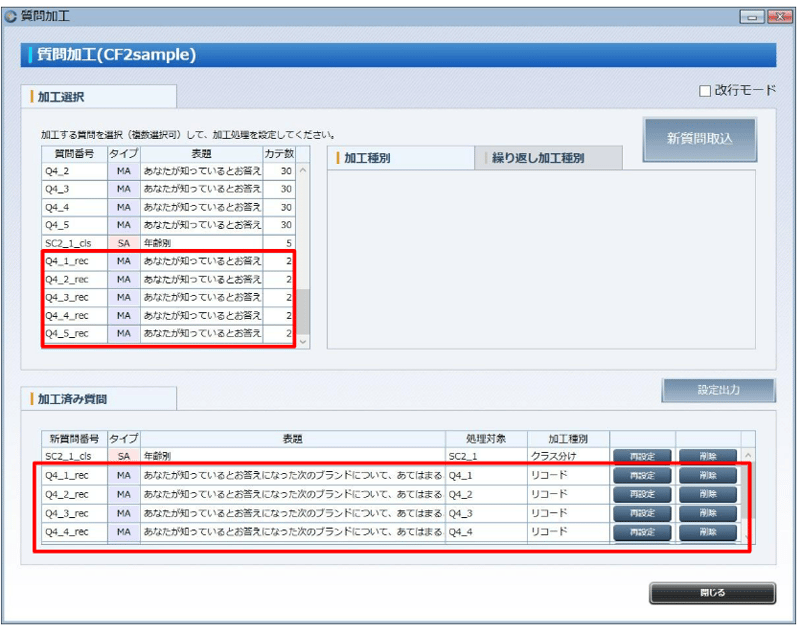This screenshot has width=800, height=632.
Task: Click the scrollbar up arrow in processed questions list
Action: pos(748,454)
